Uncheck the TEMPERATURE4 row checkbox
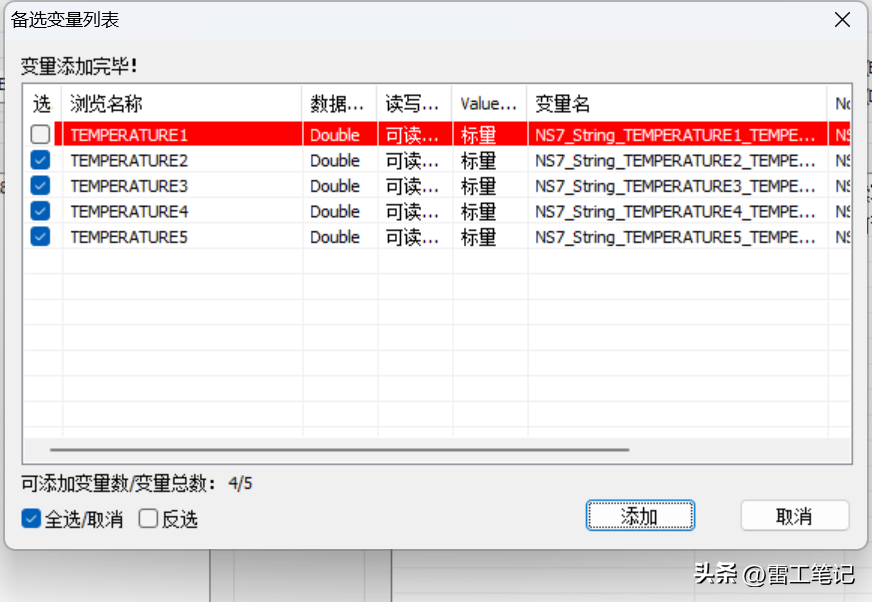872x602 pixels. [40, 211]
